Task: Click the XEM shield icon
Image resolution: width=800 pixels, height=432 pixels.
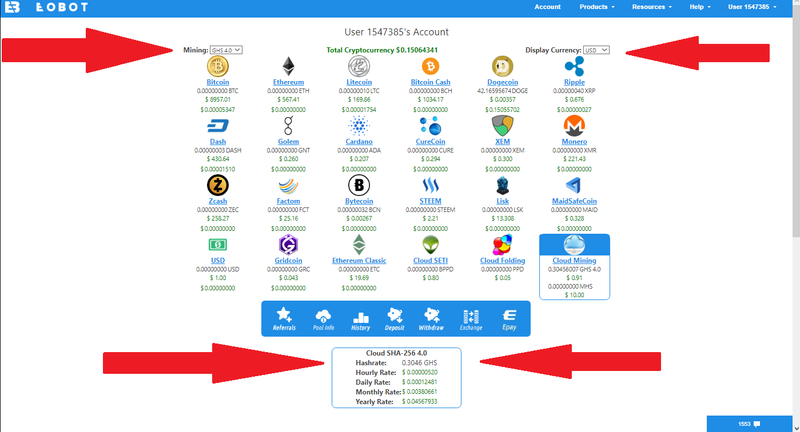Action: coord(502,126)
